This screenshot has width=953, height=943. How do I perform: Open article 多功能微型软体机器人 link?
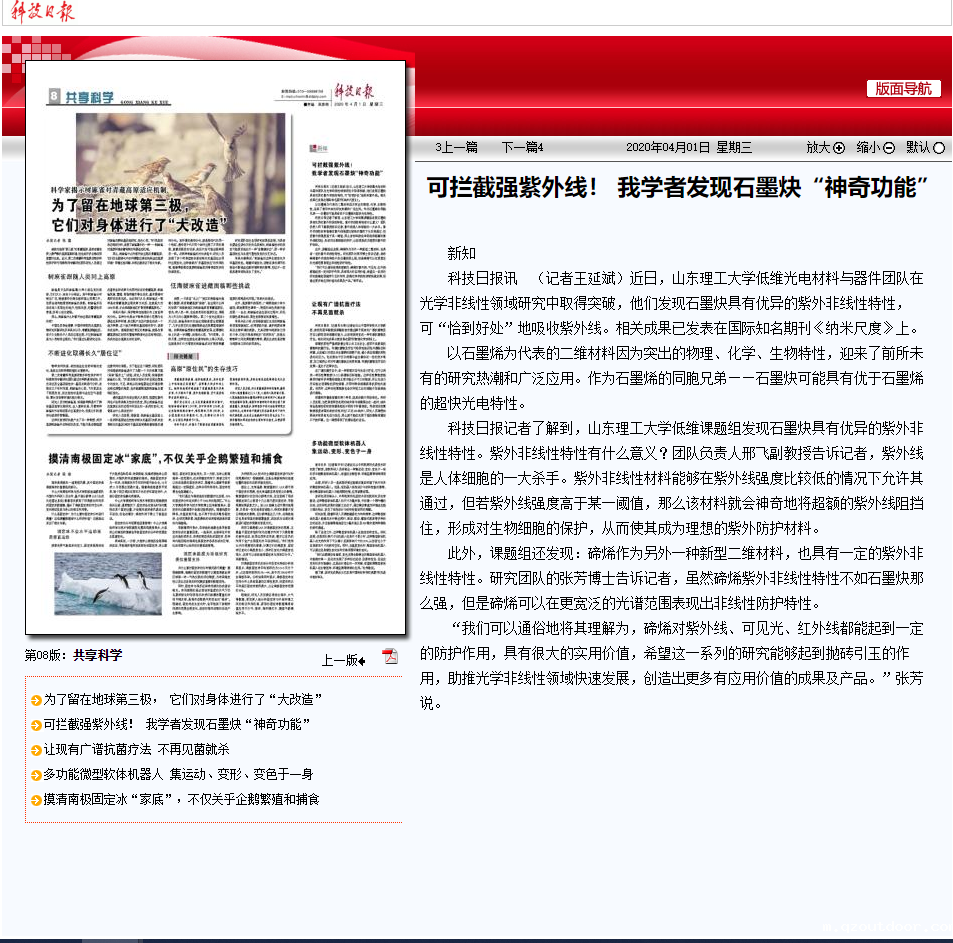click(x=178, y=775)
